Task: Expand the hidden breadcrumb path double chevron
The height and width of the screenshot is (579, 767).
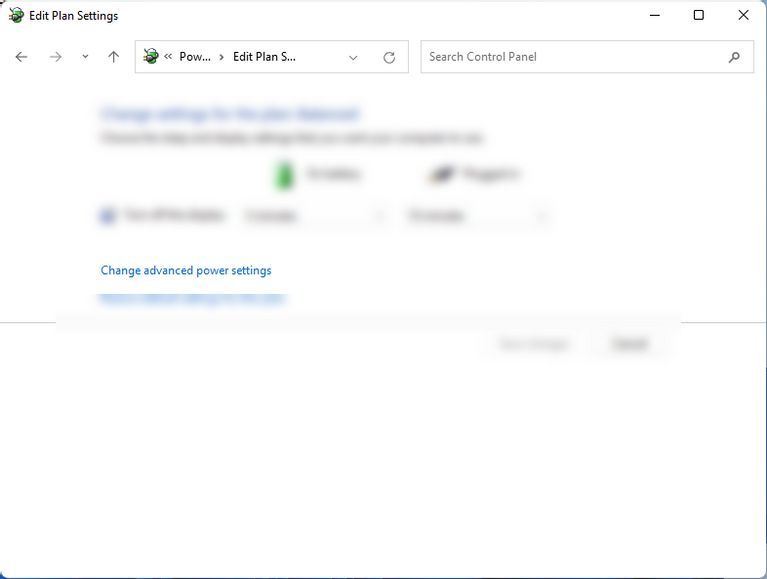Action: tap(169, 57)
